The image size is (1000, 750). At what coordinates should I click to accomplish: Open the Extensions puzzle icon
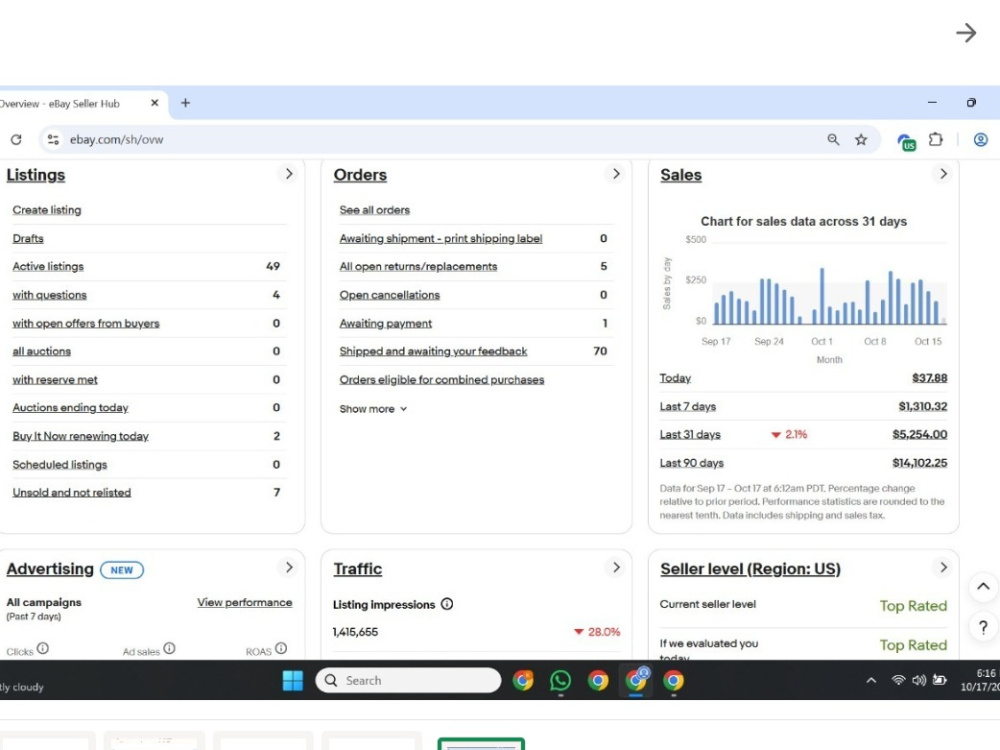click(936, 139)
